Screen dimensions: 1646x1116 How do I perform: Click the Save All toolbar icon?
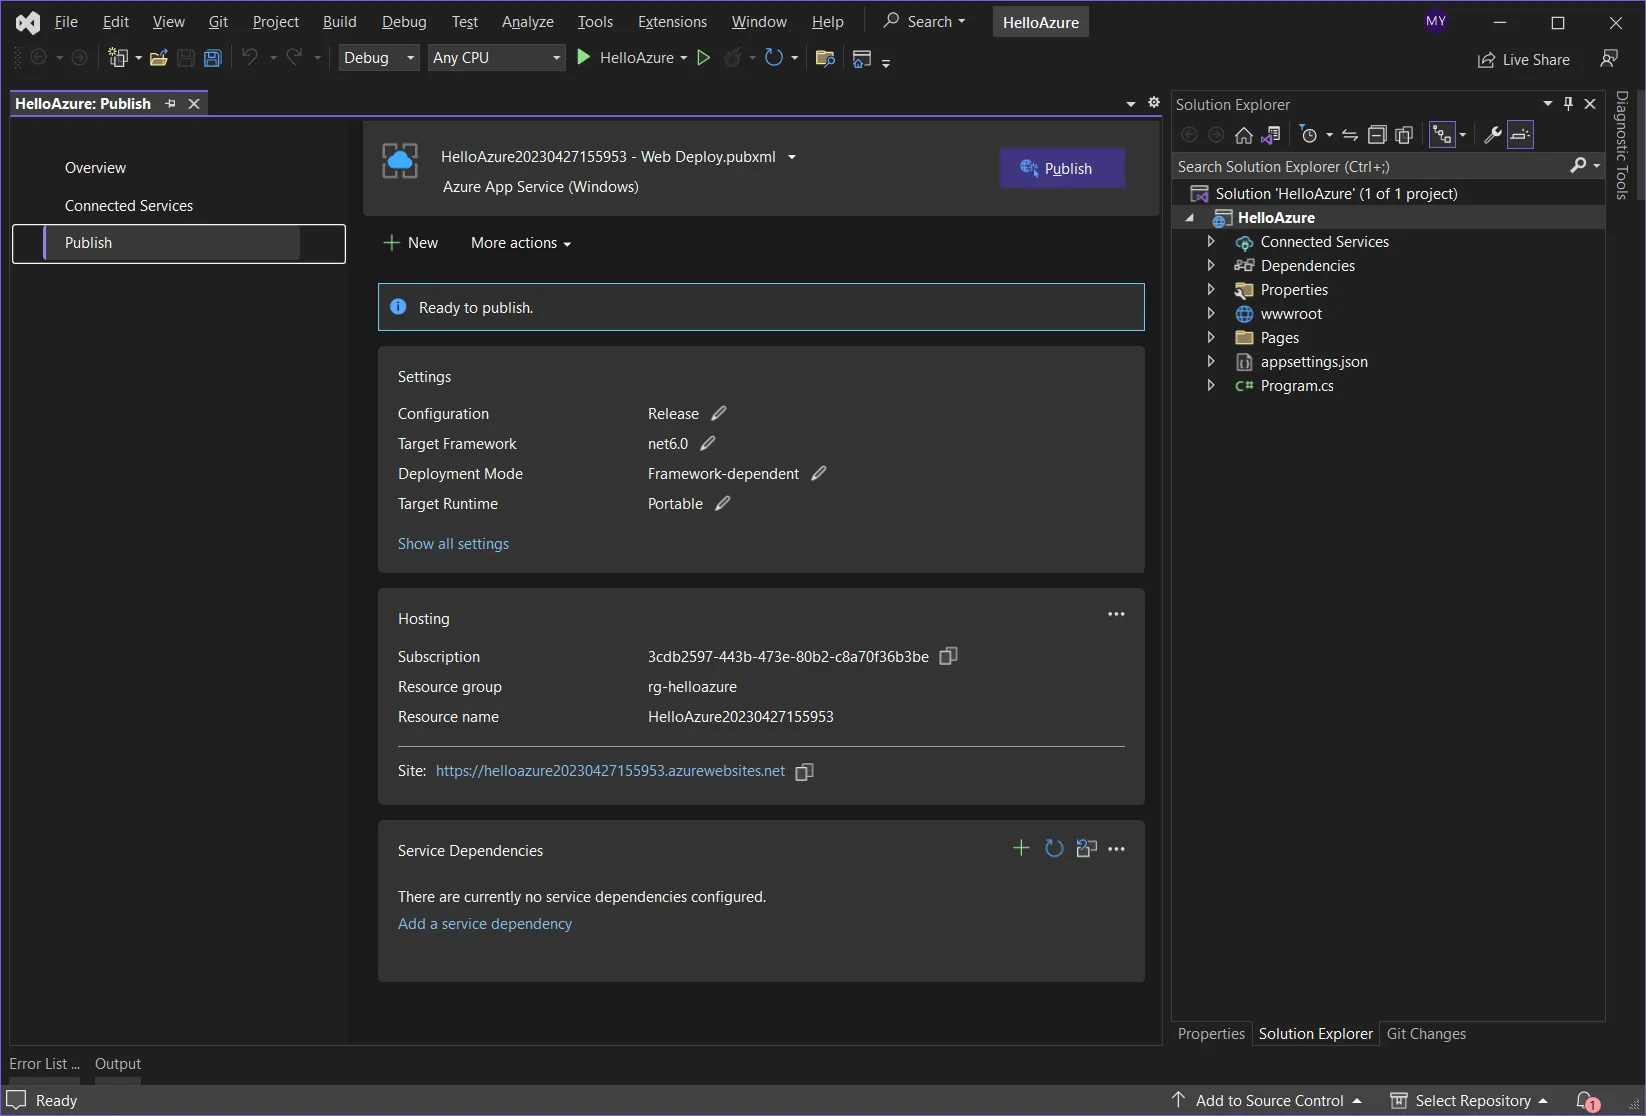212,58
